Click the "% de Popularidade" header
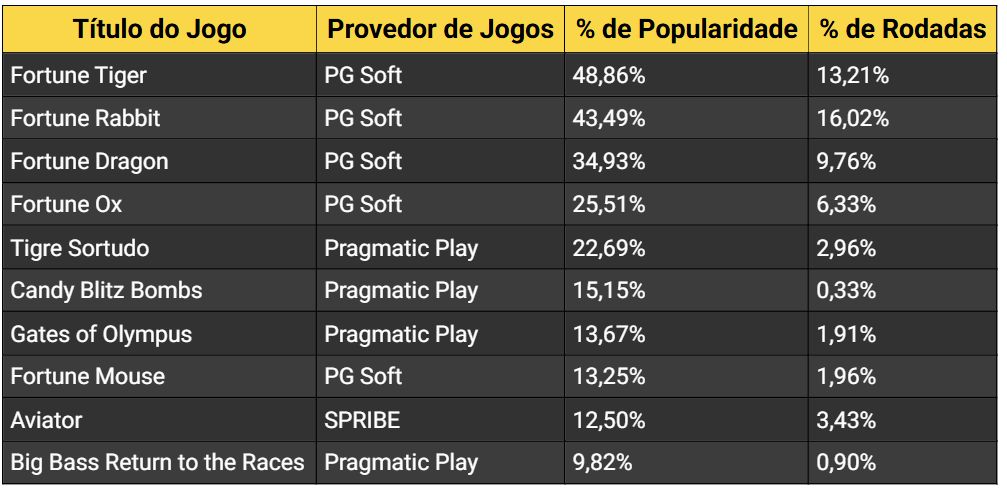The image size is (1007, 492). pyautogui.click(x=686, y=29)
